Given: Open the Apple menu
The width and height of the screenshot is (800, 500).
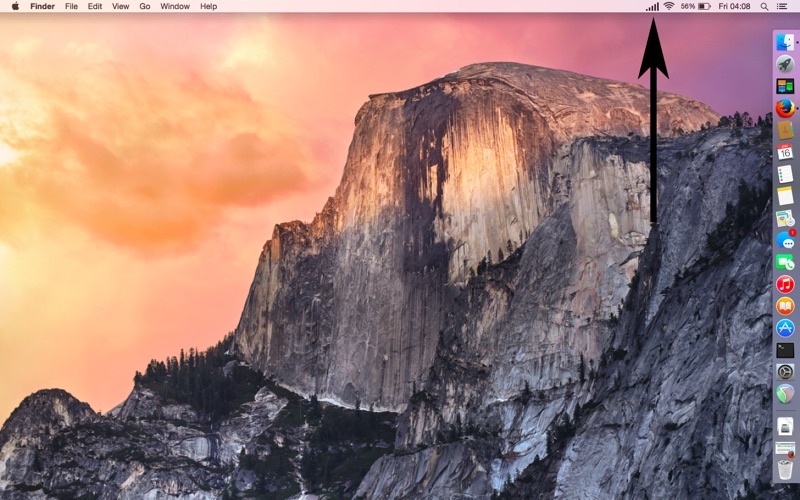Looking at the screenshot, I should tap(15, 6).
